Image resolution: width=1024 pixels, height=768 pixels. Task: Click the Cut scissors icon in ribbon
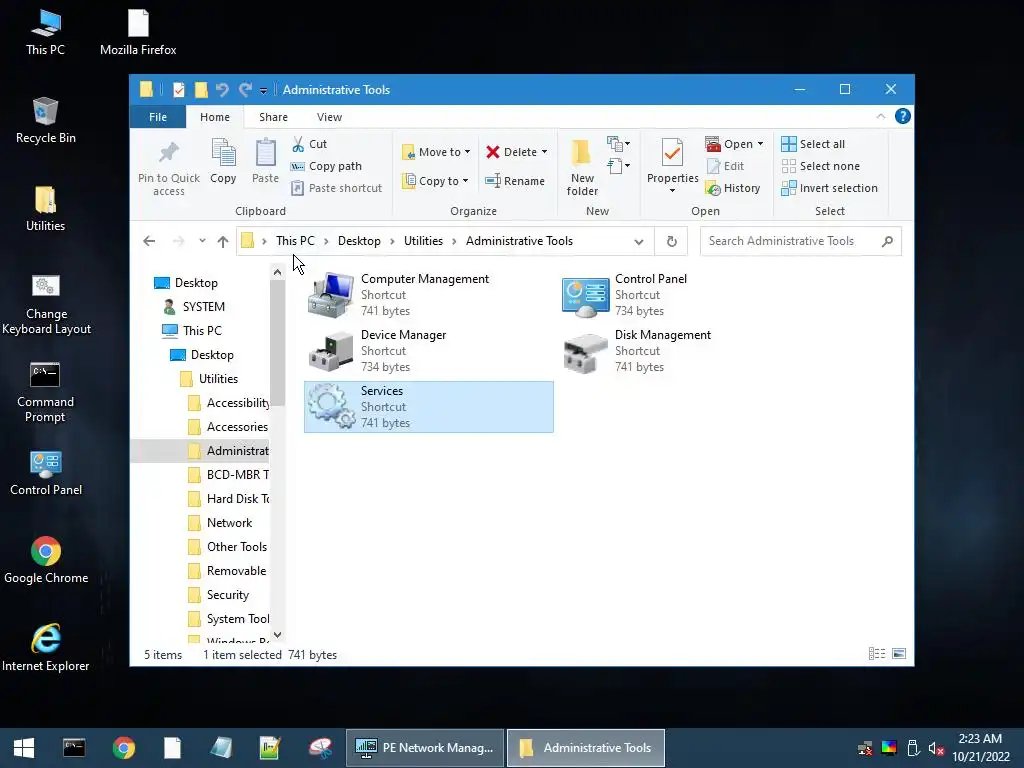click(x=298, y=144)
